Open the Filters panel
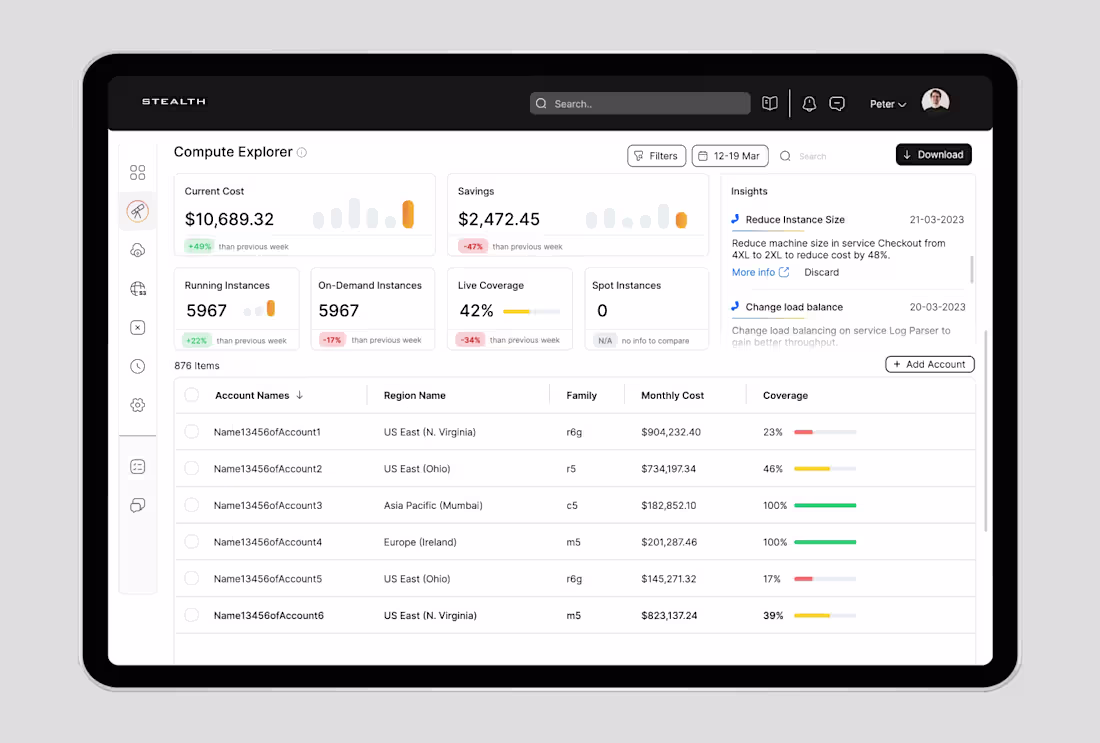Screen dimensions: 1100x743 point(656,155)
